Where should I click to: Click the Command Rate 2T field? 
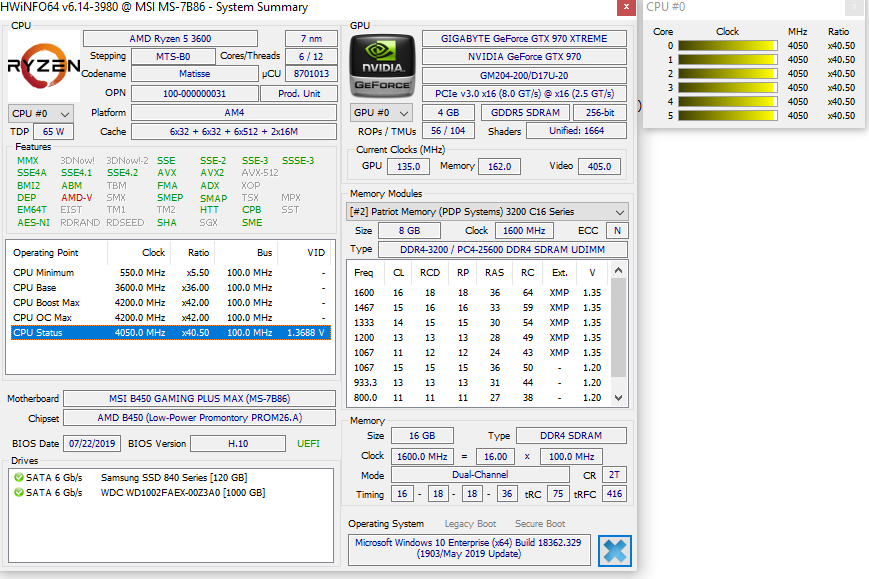pyautogui.click(x=614, y=475)
